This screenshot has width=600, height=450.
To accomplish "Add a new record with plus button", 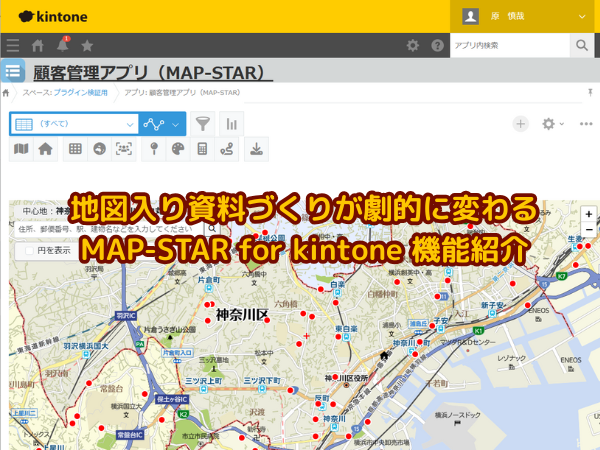I will click(520, 124).
